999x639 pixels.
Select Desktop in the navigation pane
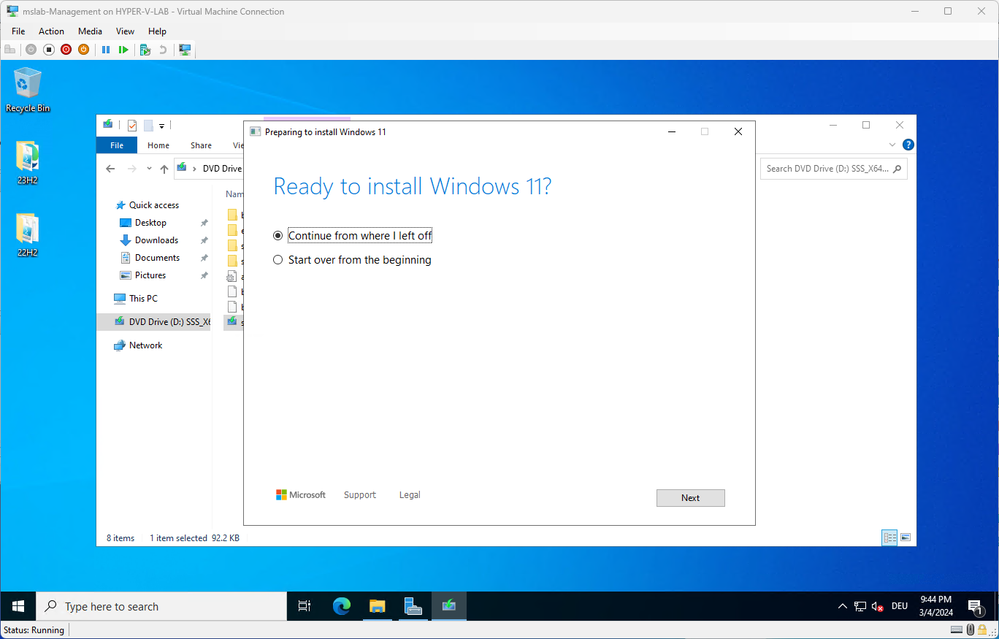pyautogui.click(x=150, y=223)
